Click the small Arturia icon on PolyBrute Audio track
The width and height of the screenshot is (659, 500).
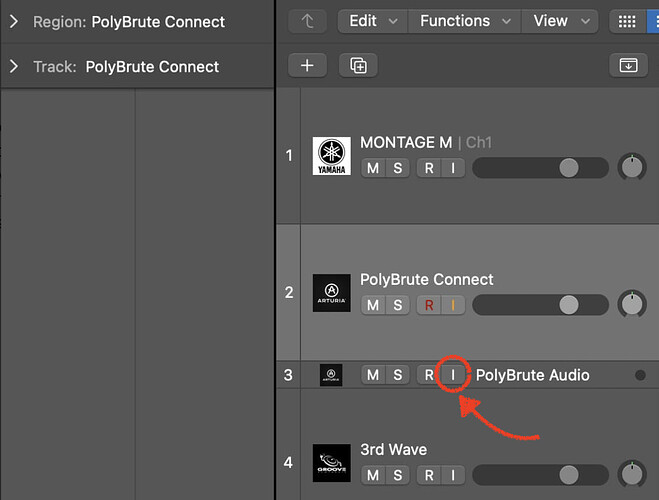click(x=331, y=375)
